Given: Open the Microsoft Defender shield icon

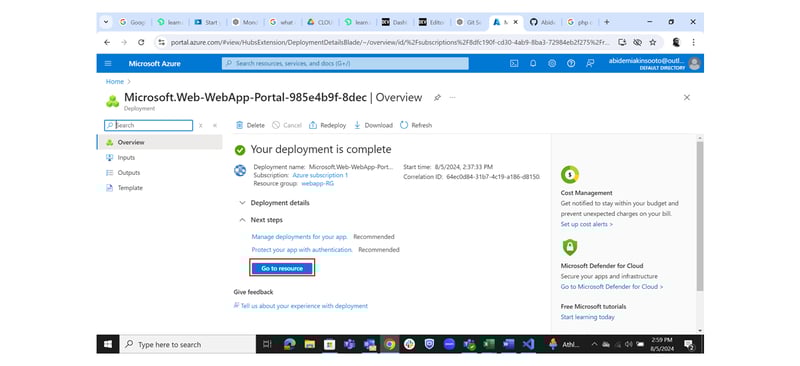Looking at the screenshot, I should click(569, 248).
